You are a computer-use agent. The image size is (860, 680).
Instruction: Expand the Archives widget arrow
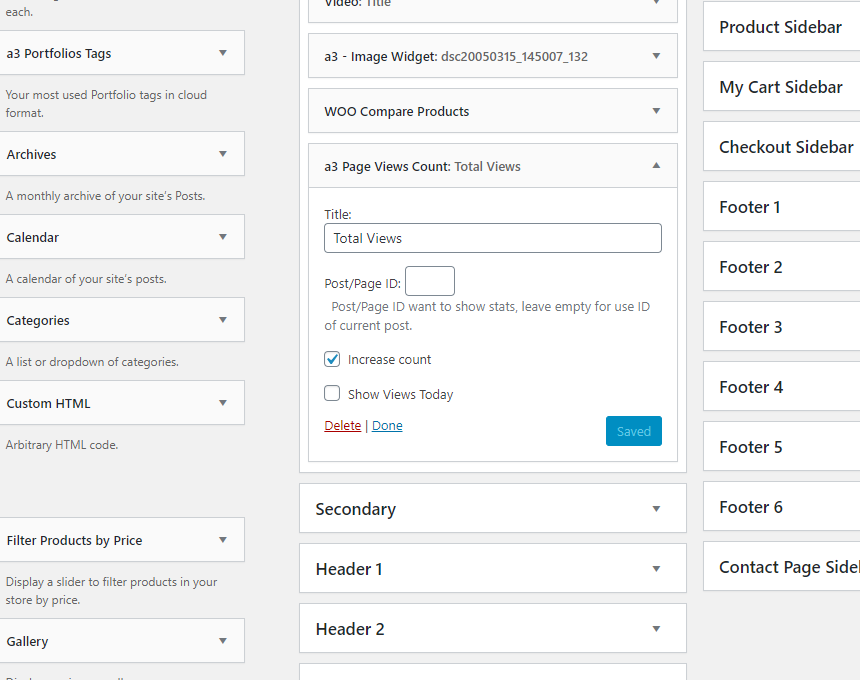pyautogui.click(x=223, y=154)
